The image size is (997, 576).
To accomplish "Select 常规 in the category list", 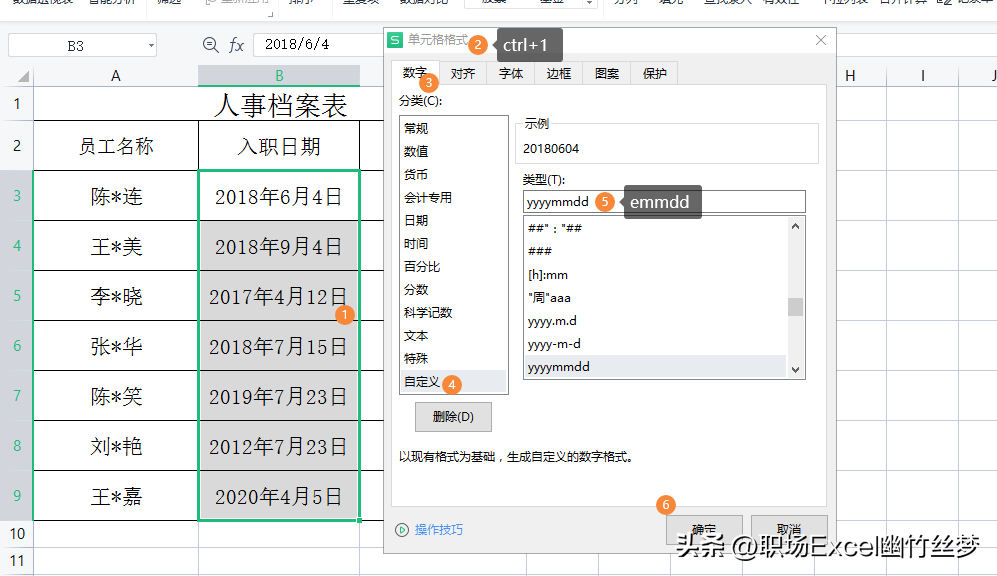I will 453,128.
